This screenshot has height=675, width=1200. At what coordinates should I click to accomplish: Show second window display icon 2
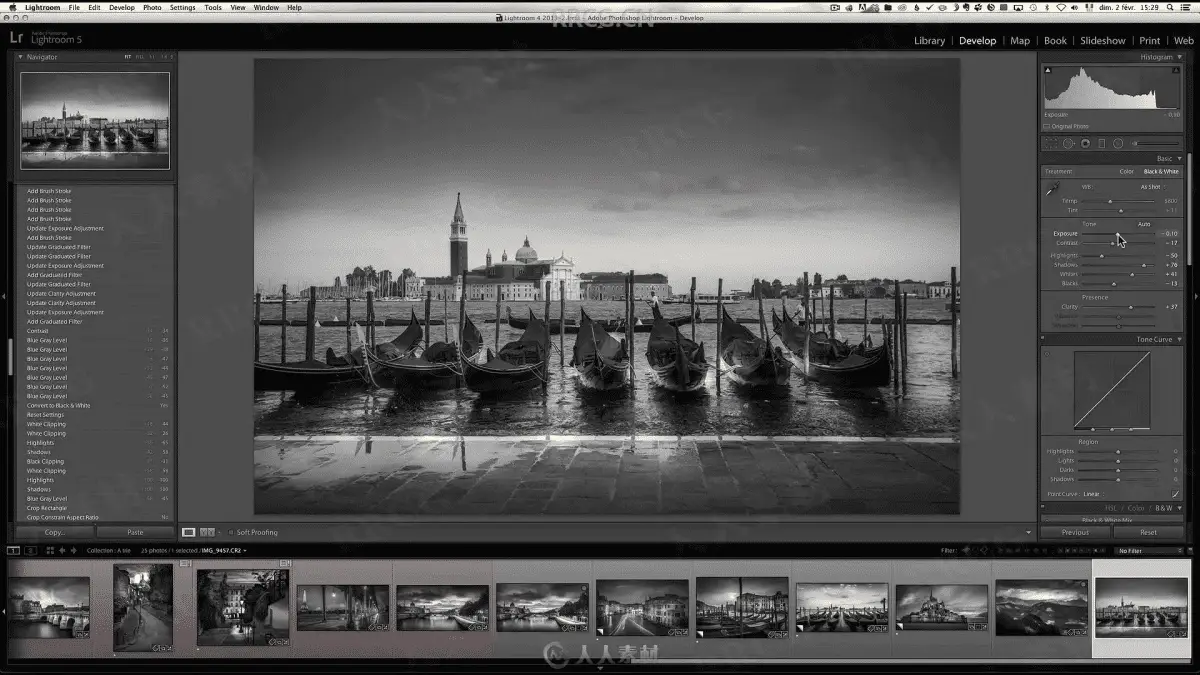30,550
